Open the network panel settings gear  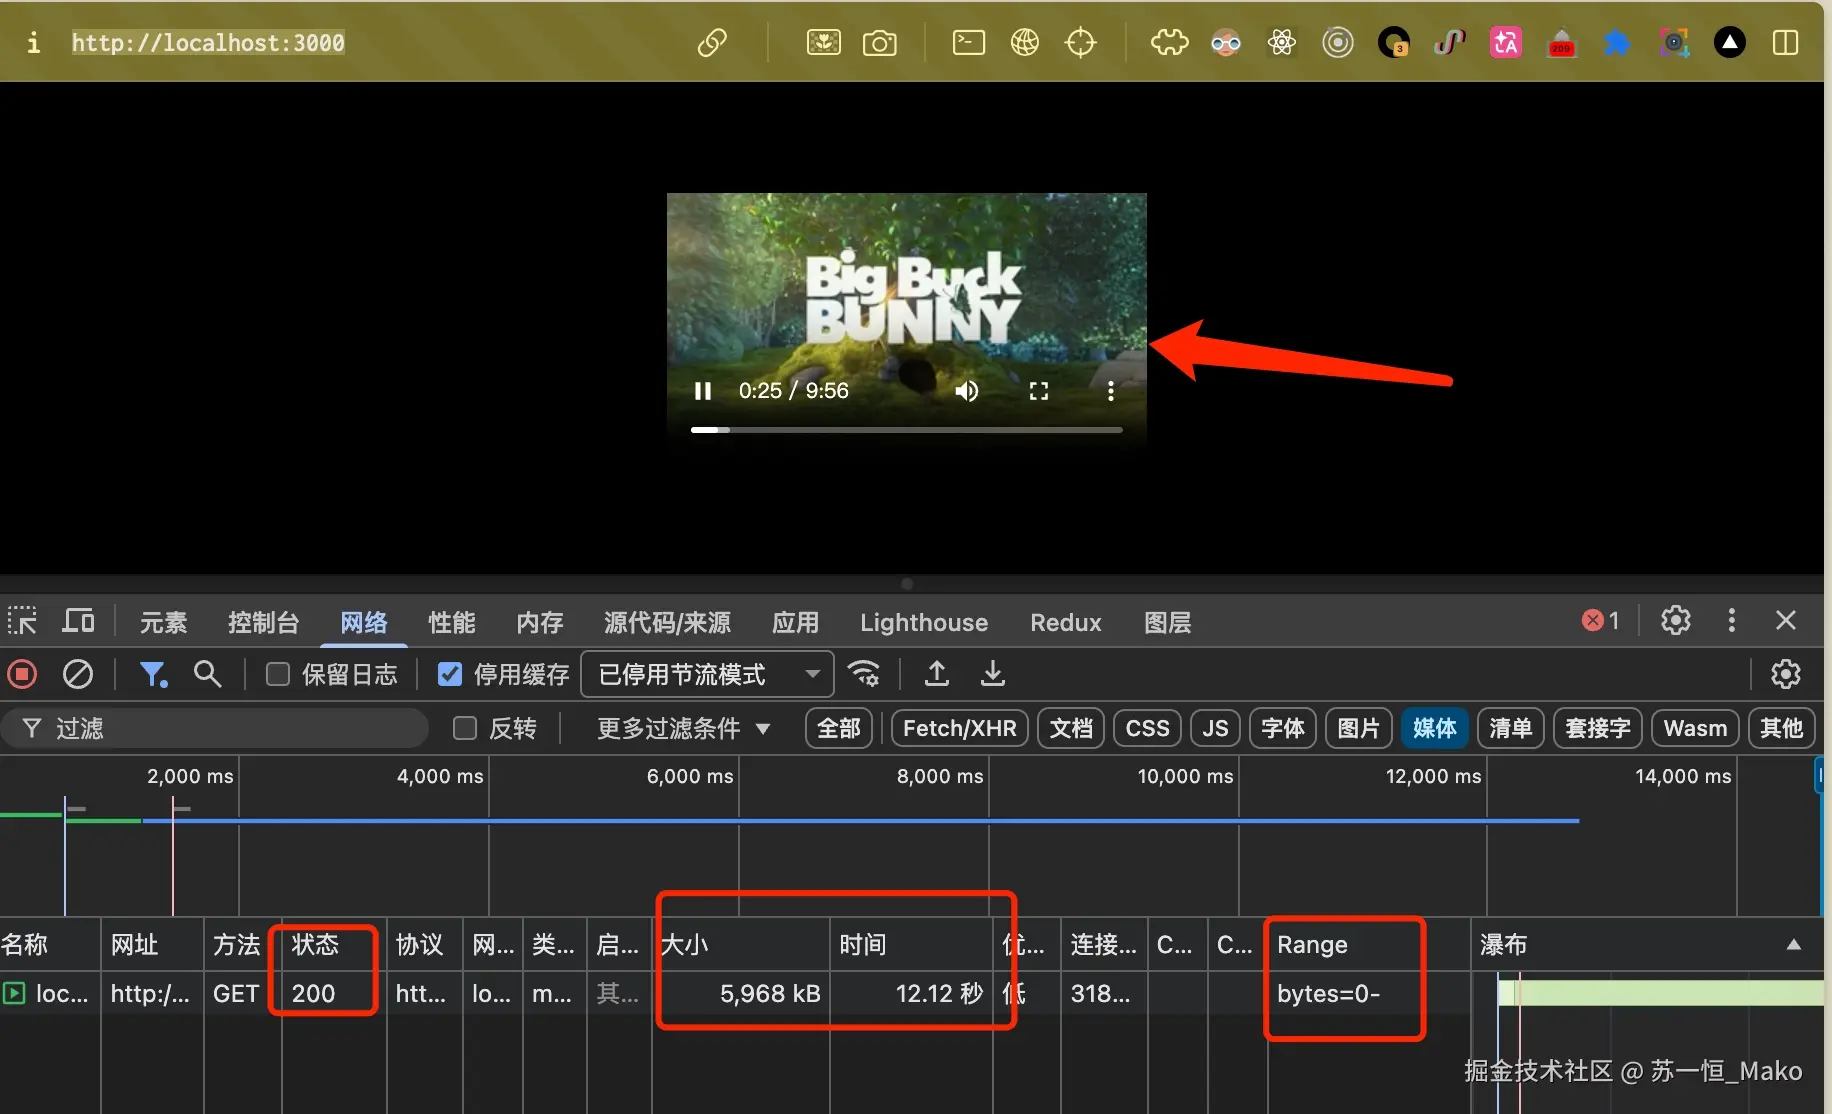[1786, 674]
